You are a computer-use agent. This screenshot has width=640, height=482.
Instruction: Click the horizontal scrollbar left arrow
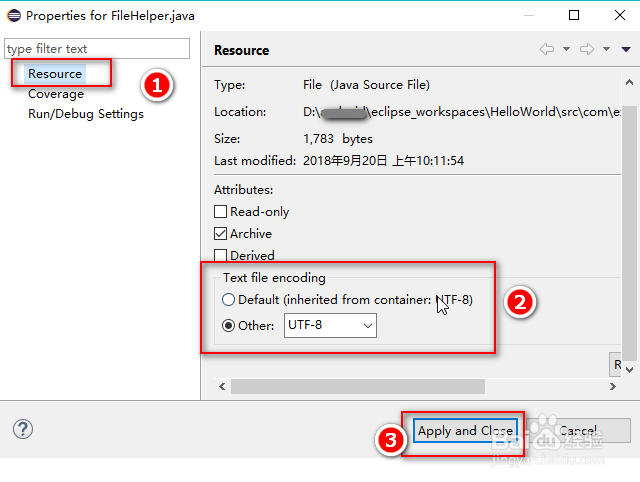click(220, 386)
